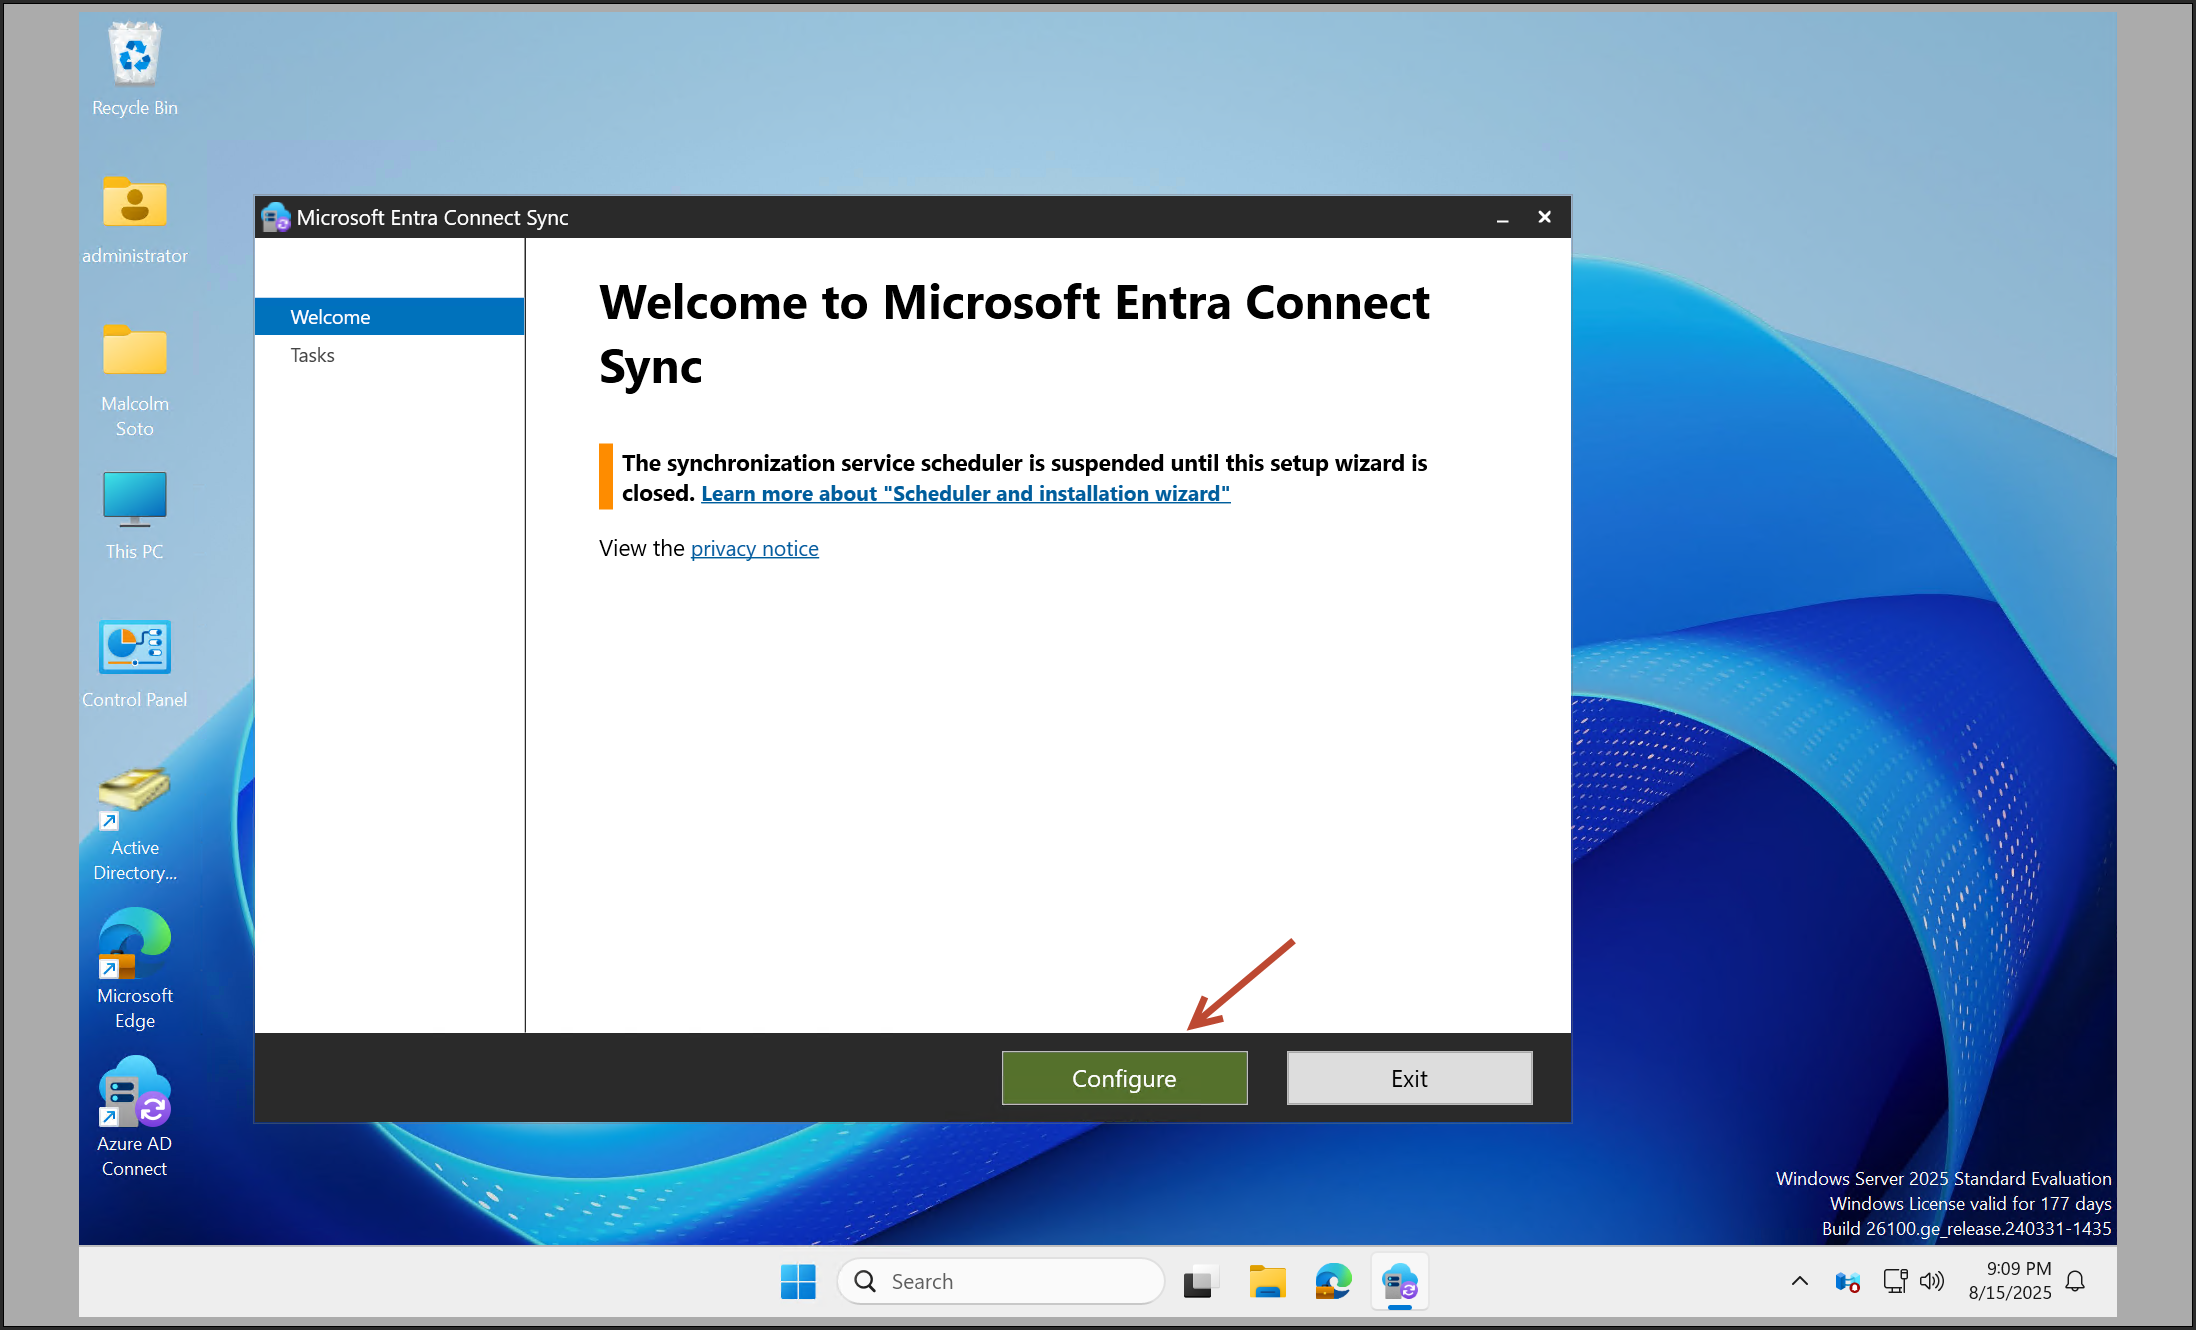The width and height of the screenshot is (2196, 1330).
Task: Open Scheduler and installation wizard link
Action: (x=965, y=493)
